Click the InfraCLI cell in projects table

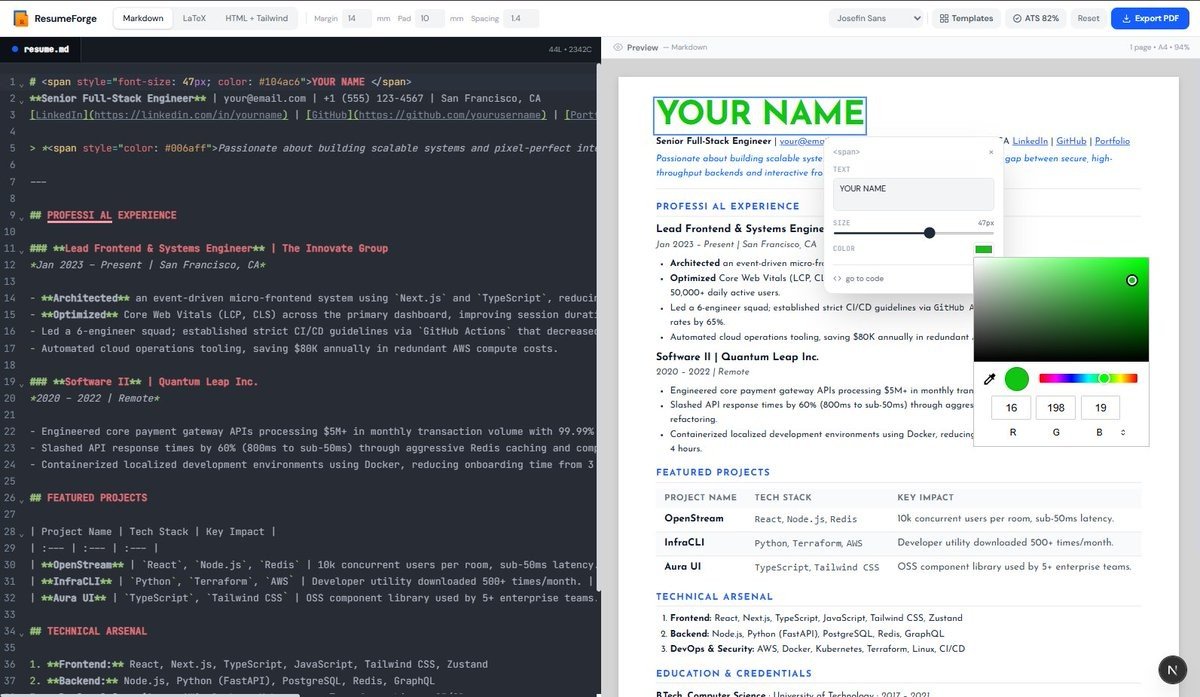[x=686, y=543]
